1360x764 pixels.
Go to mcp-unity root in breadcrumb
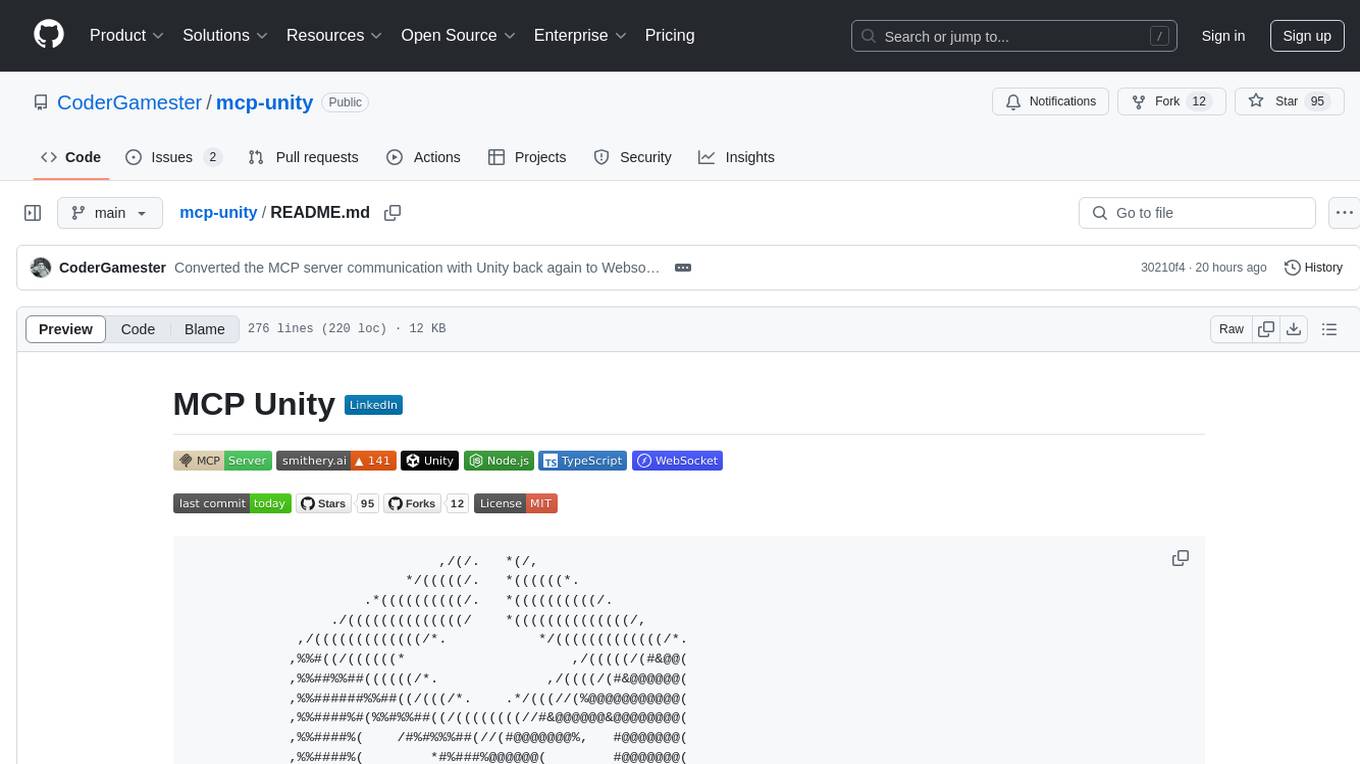(x=218, y=212)
